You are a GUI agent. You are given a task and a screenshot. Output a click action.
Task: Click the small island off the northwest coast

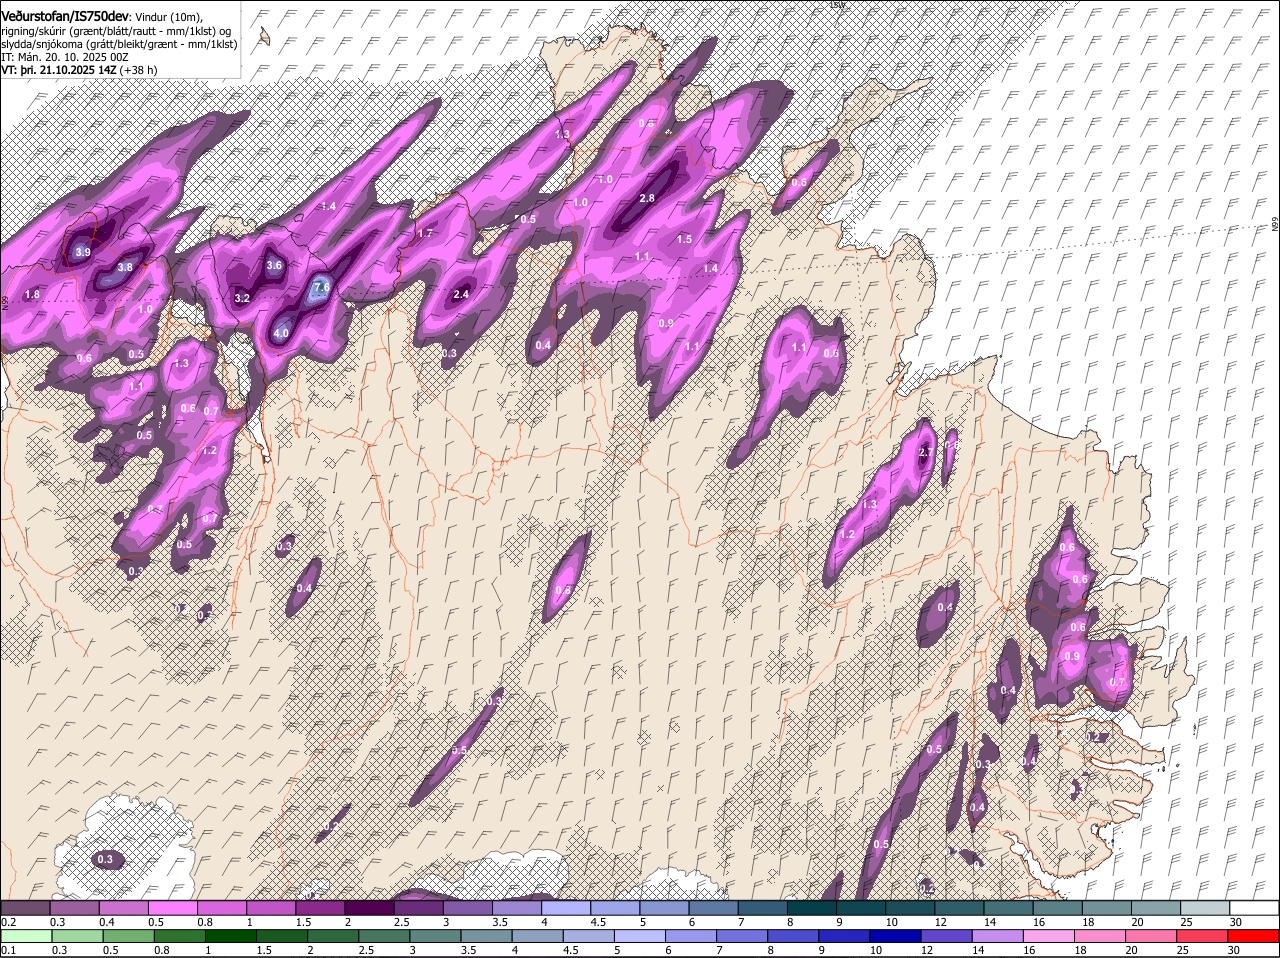[265, 38]
